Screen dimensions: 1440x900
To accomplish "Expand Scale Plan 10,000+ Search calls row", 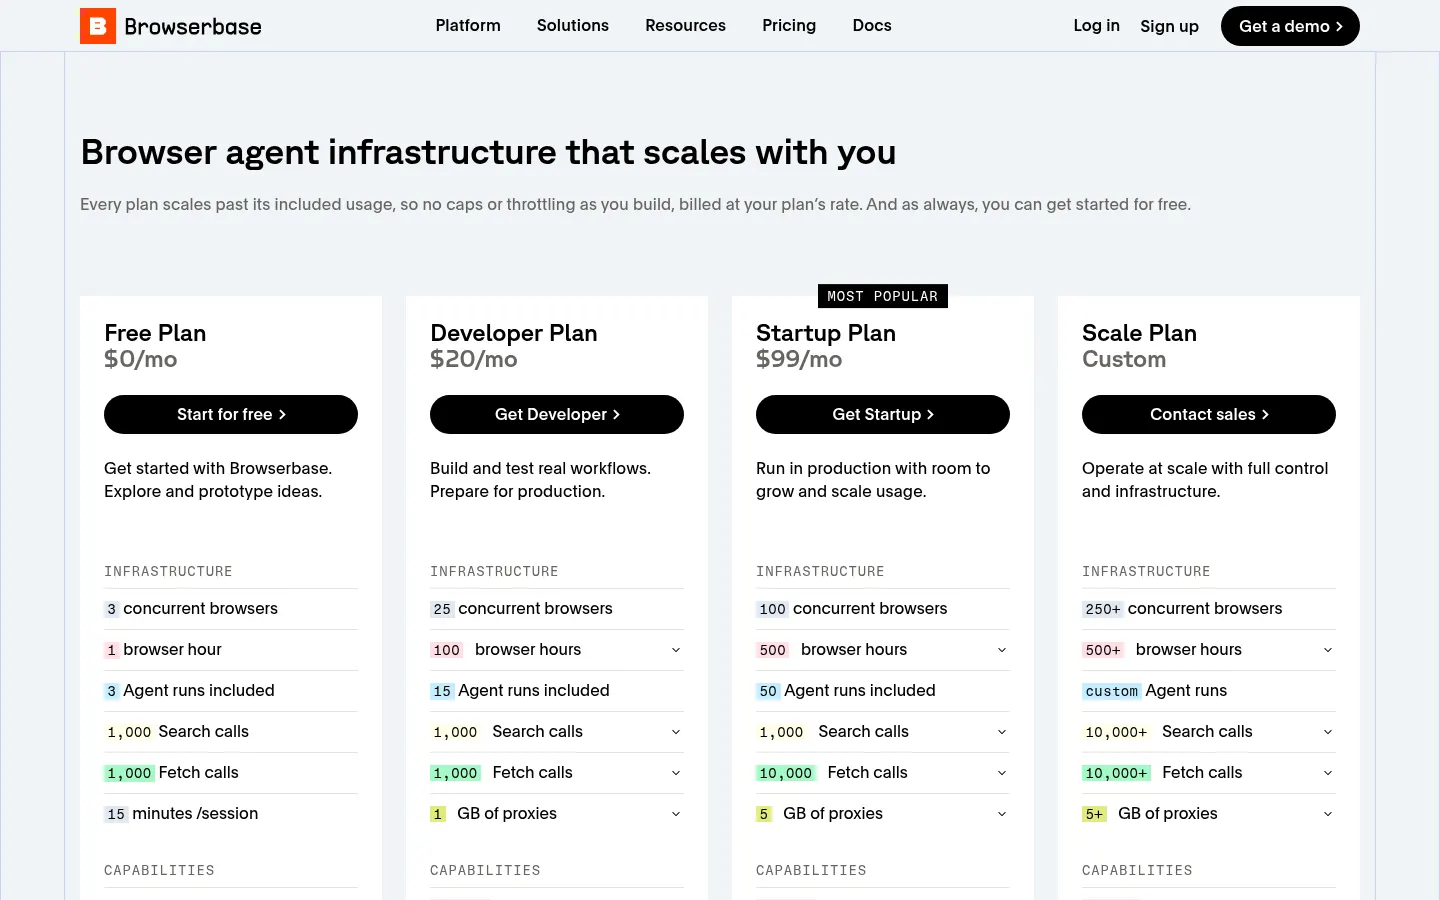I will (1209, 732).
